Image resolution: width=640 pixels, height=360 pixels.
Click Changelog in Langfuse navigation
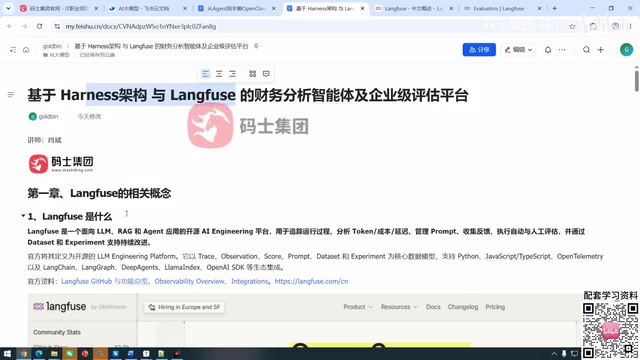[463, 307]
